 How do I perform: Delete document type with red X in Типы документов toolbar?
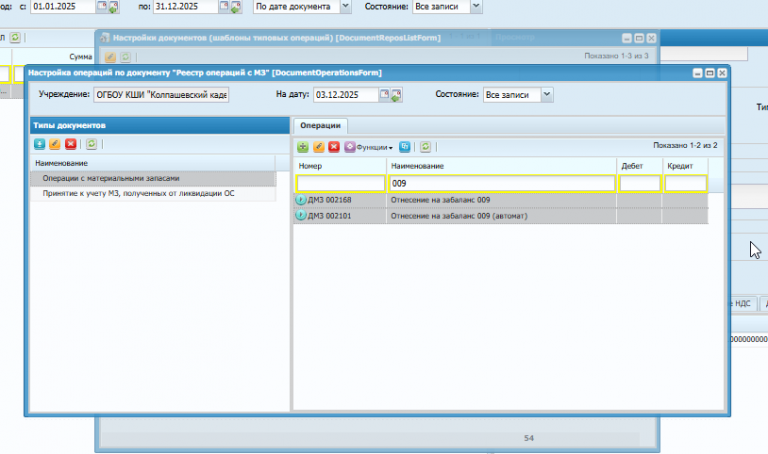click(71, 144)
